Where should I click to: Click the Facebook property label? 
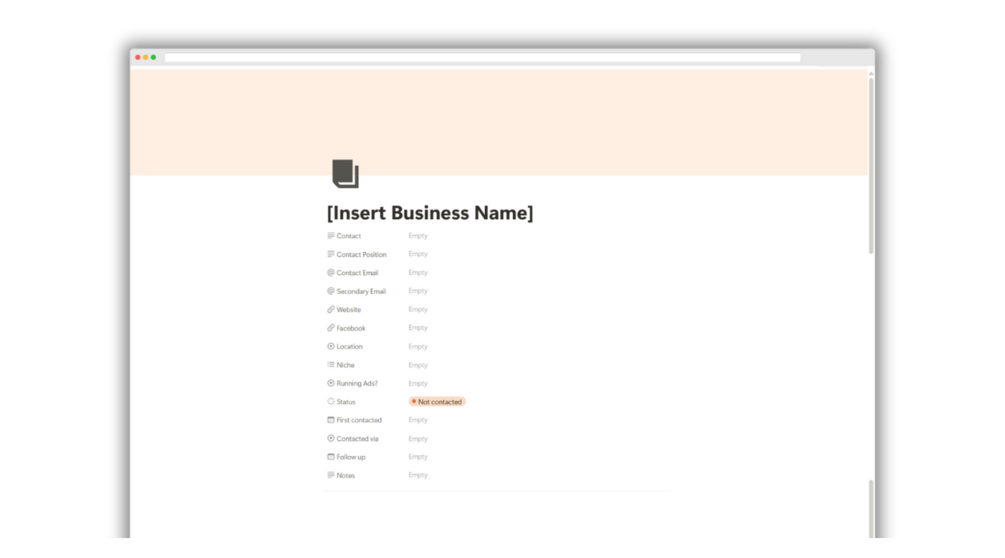click(351, 328)
